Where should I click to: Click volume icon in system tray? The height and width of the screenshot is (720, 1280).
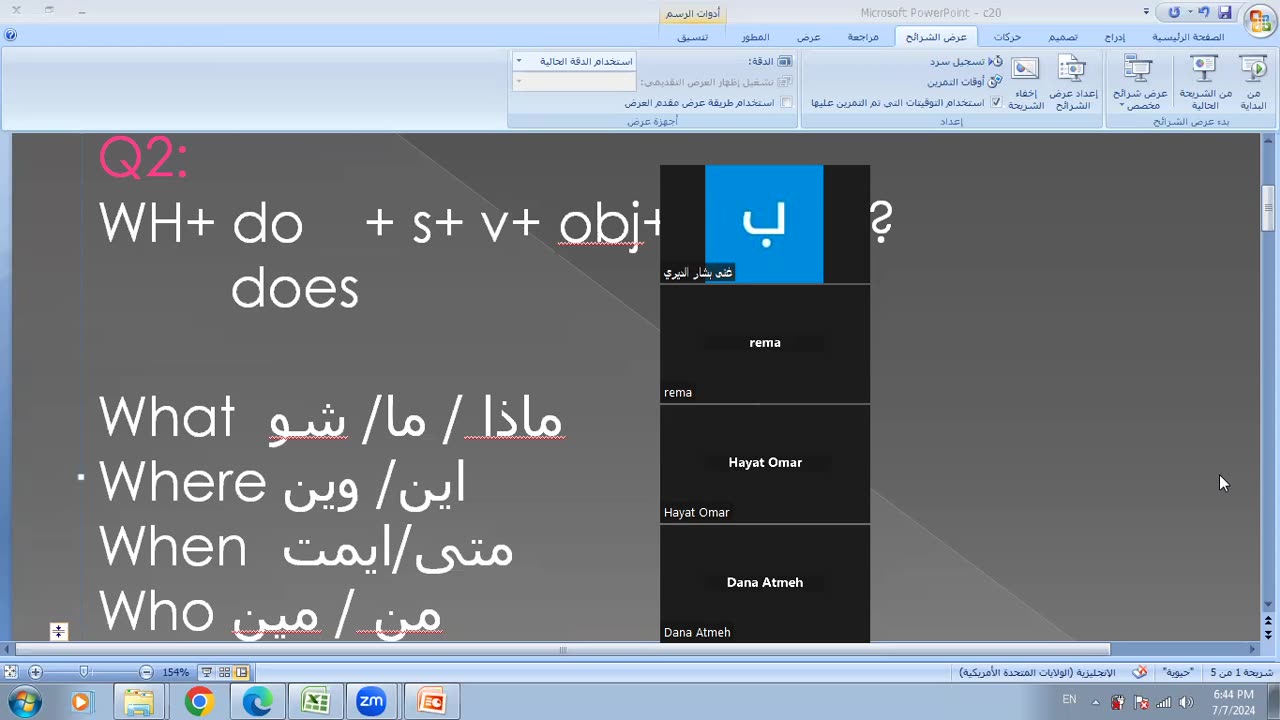pyautogui.click(x=1186, y=702)
